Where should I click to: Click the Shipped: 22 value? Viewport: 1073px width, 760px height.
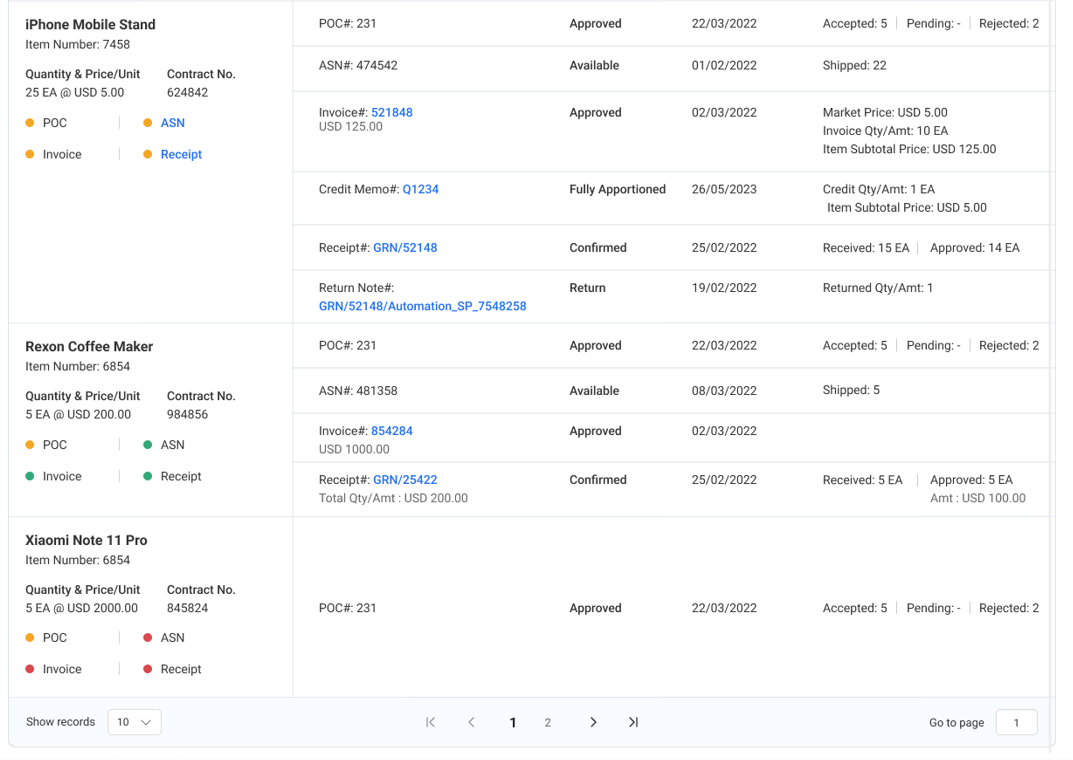click(854, 66)
